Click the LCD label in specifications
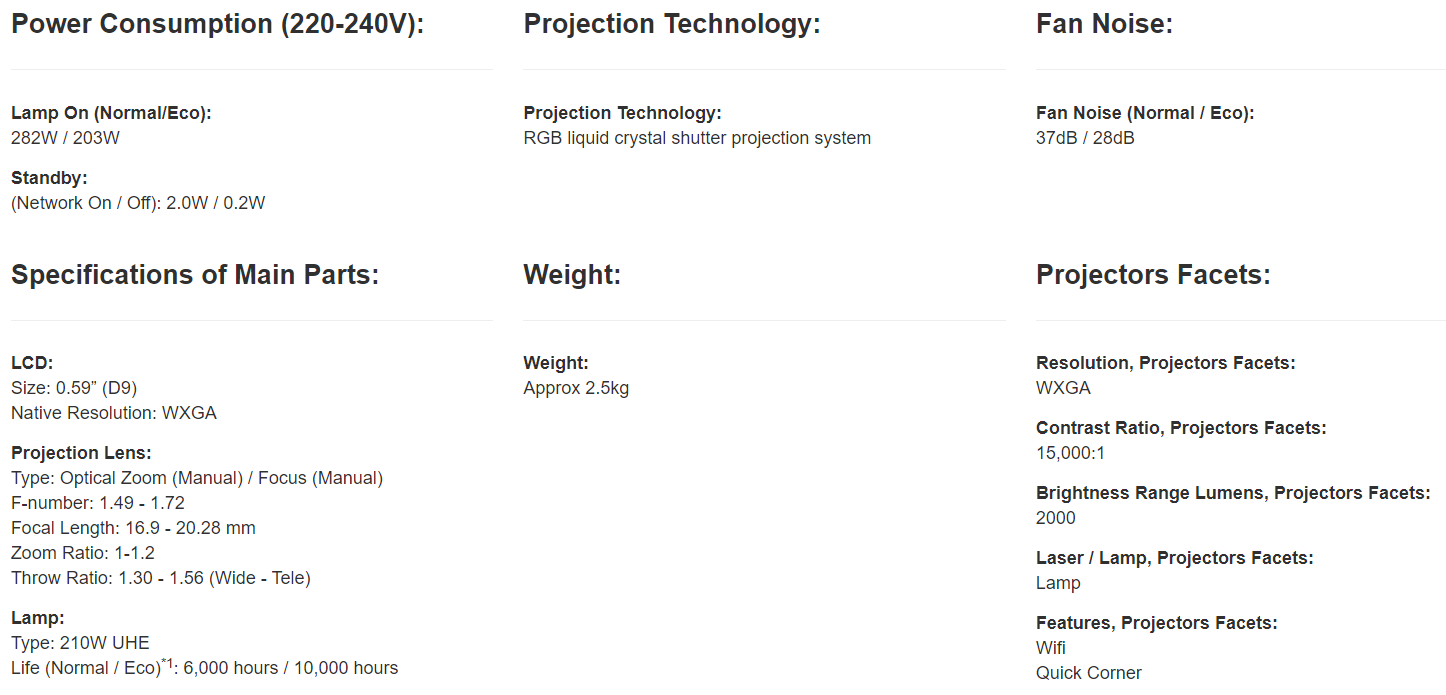 point(32,363)
